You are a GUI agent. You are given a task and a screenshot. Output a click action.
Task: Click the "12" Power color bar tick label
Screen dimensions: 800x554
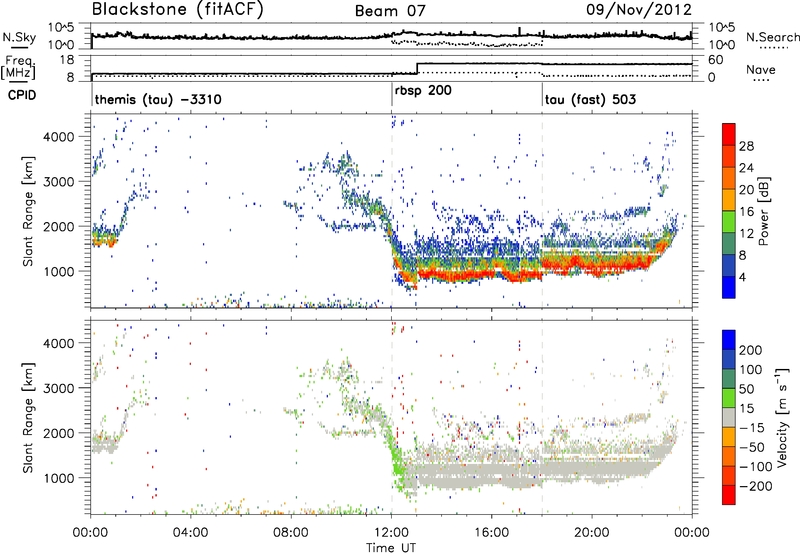click(746, 233)
